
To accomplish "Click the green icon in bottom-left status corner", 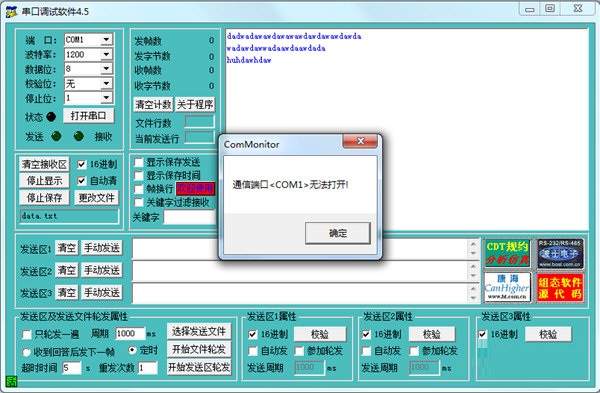I will (x=11, y=382).
